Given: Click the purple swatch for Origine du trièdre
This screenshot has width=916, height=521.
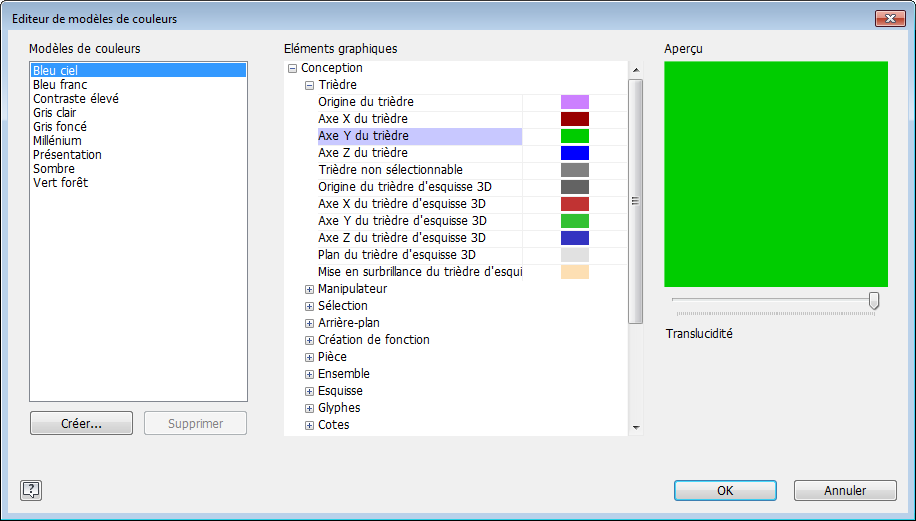Looking at the screenshot, I should tap(575, 102).
